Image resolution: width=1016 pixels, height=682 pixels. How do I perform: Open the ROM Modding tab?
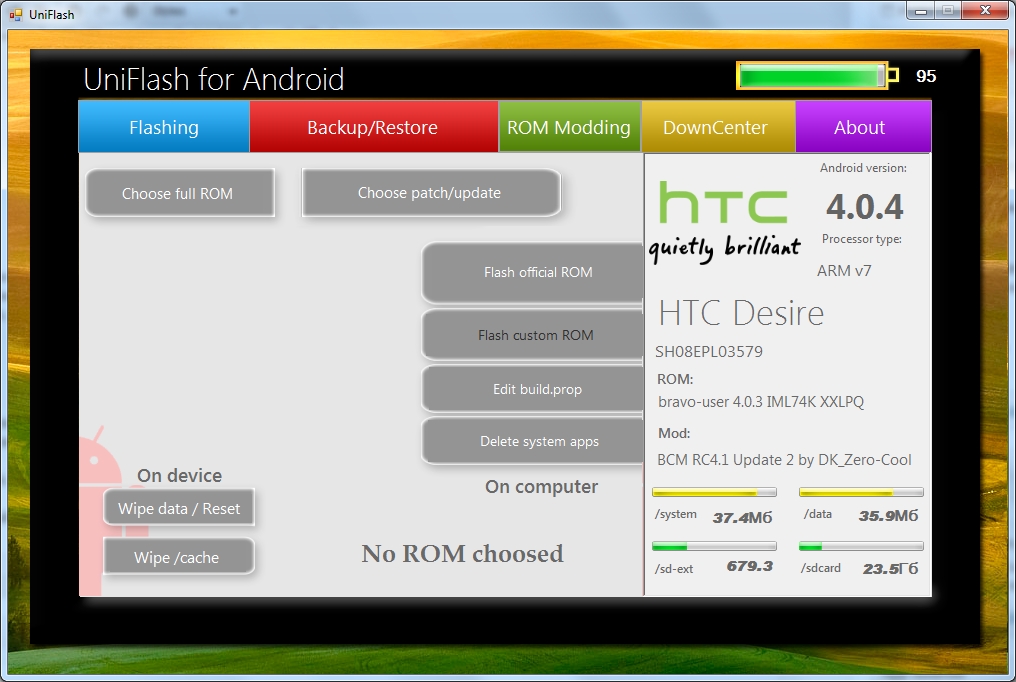click(x=569, y=127)
